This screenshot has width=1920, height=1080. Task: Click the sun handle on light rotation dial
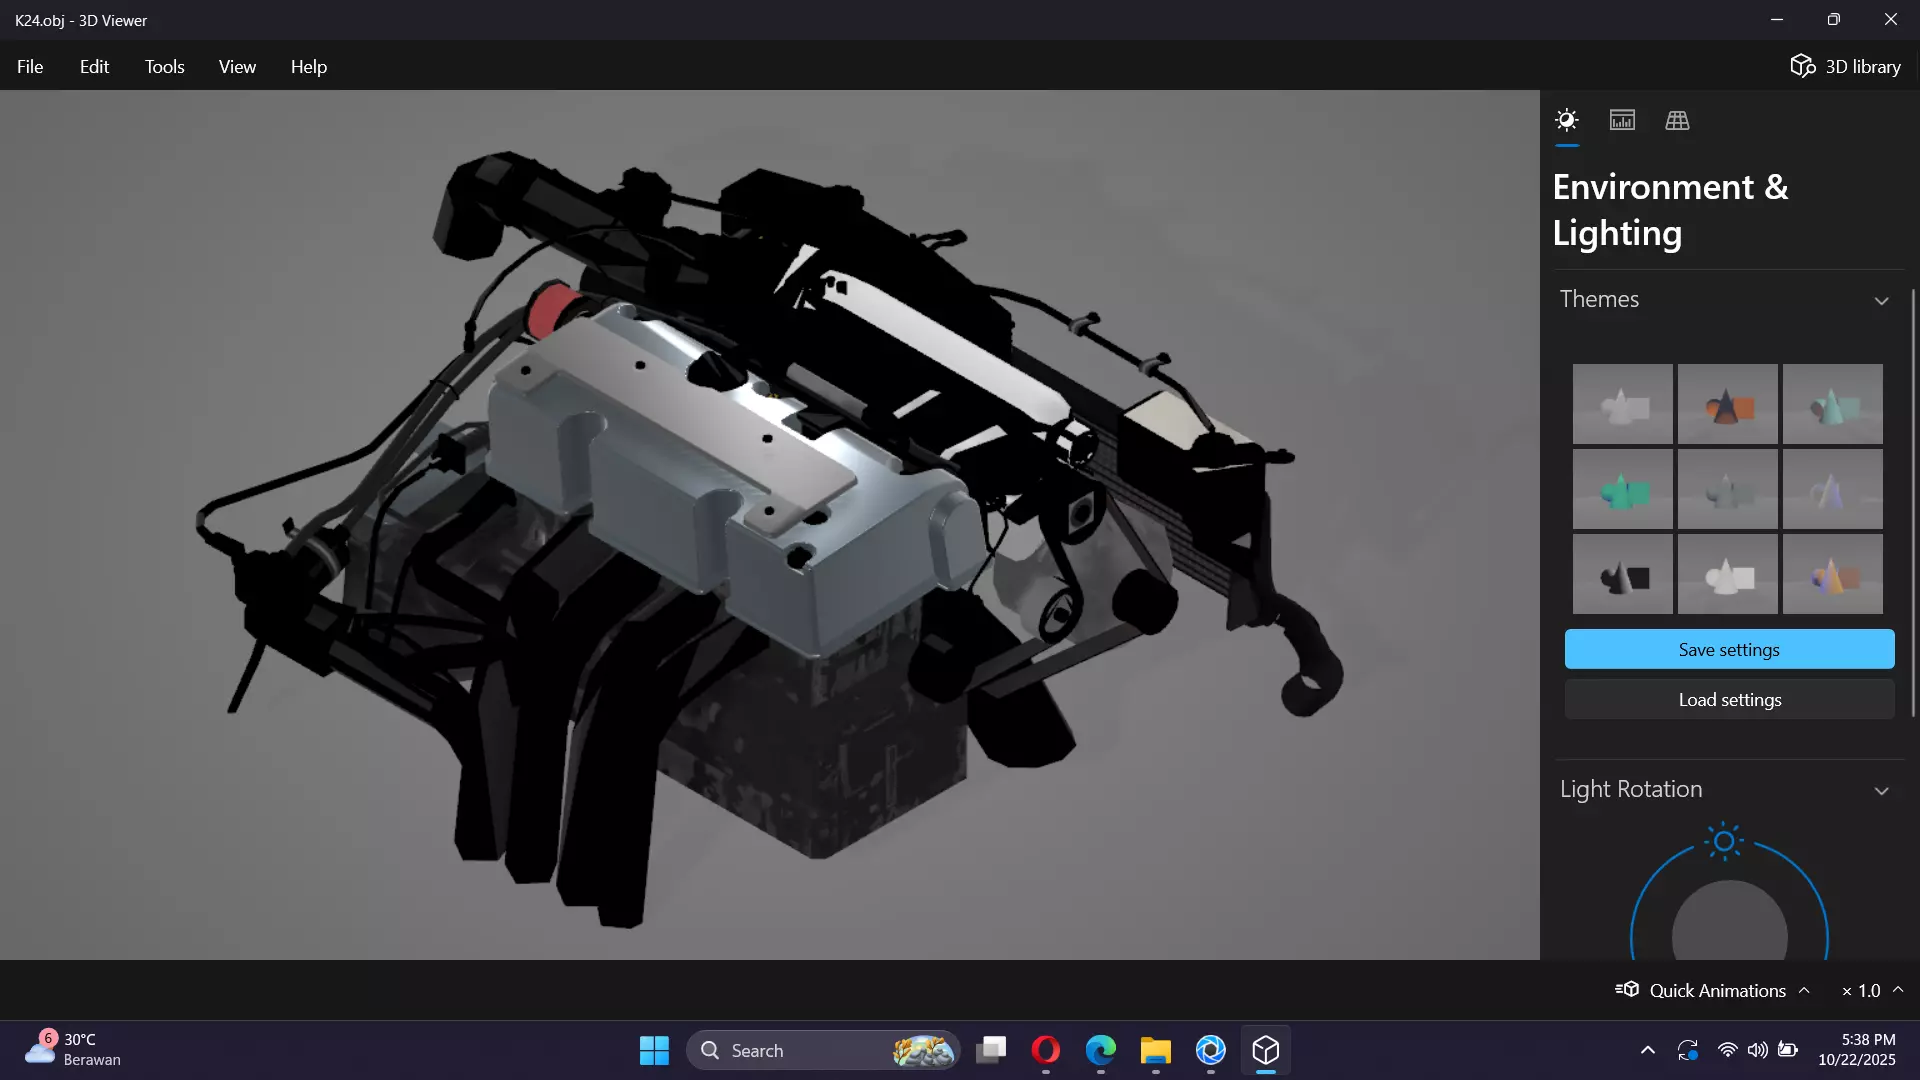(1724, 841)
